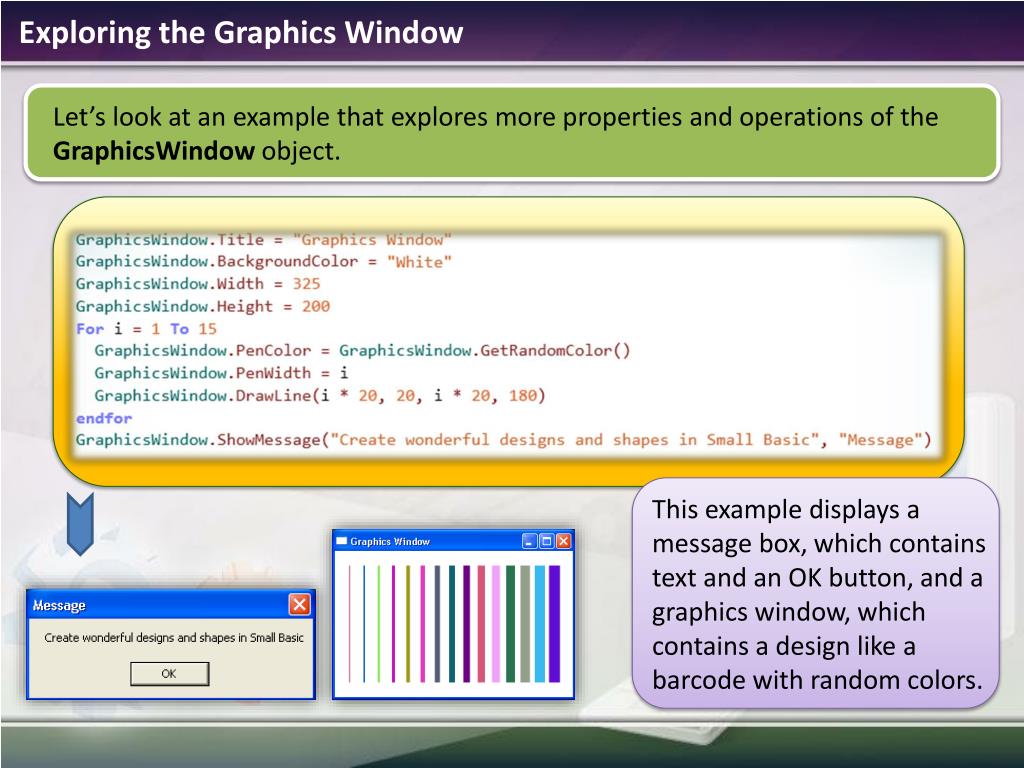Close the Message dialog box
The width and height of the screenshot is (1024, 768).
299,605
